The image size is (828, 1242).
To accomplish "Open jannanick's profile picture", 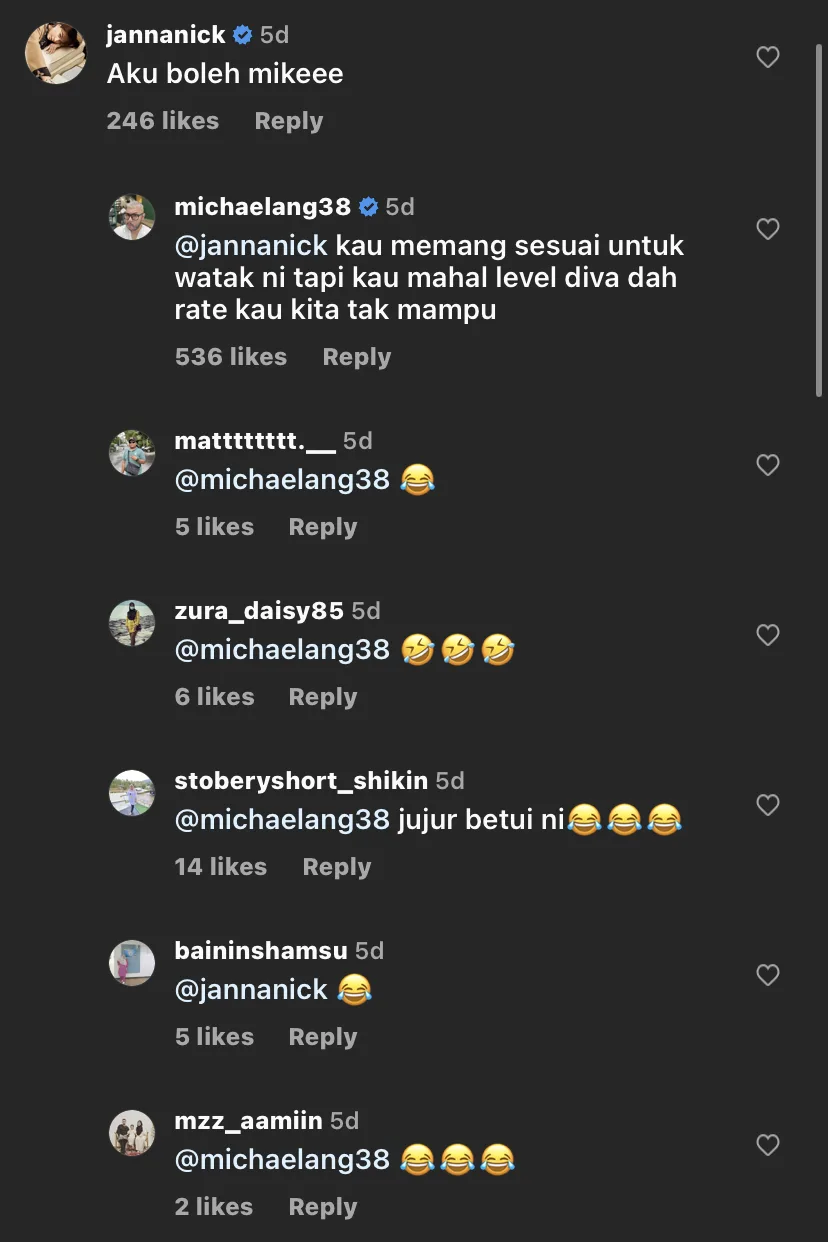I will pyautogui.click(x=55, y=53).
